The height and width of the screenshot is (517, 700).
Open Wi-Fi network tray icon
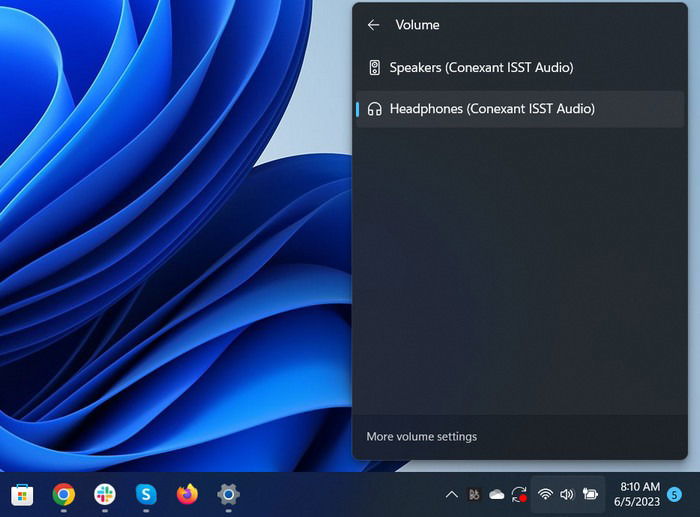545,494
